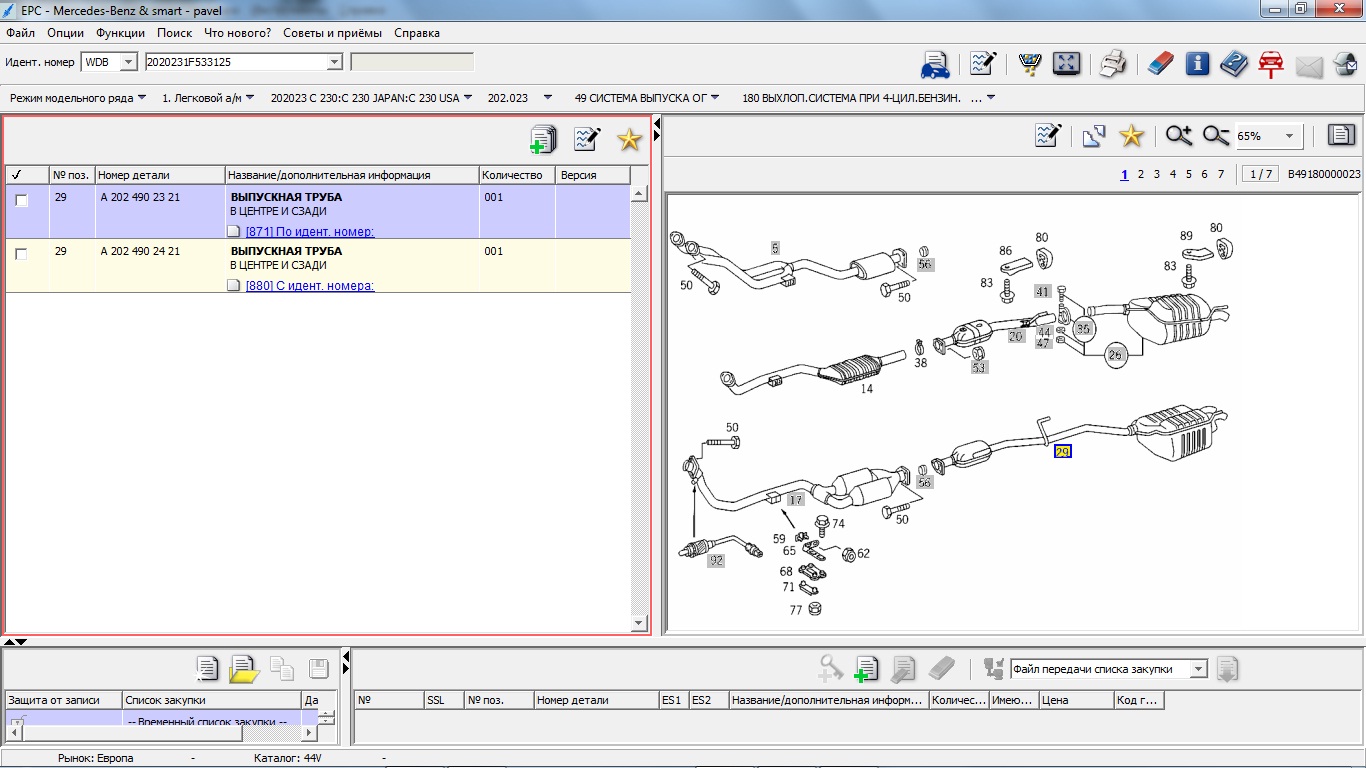Add parts list favorite star
Screen dimensions: 1366x768
pyautogui.click(x=629, y=139)
